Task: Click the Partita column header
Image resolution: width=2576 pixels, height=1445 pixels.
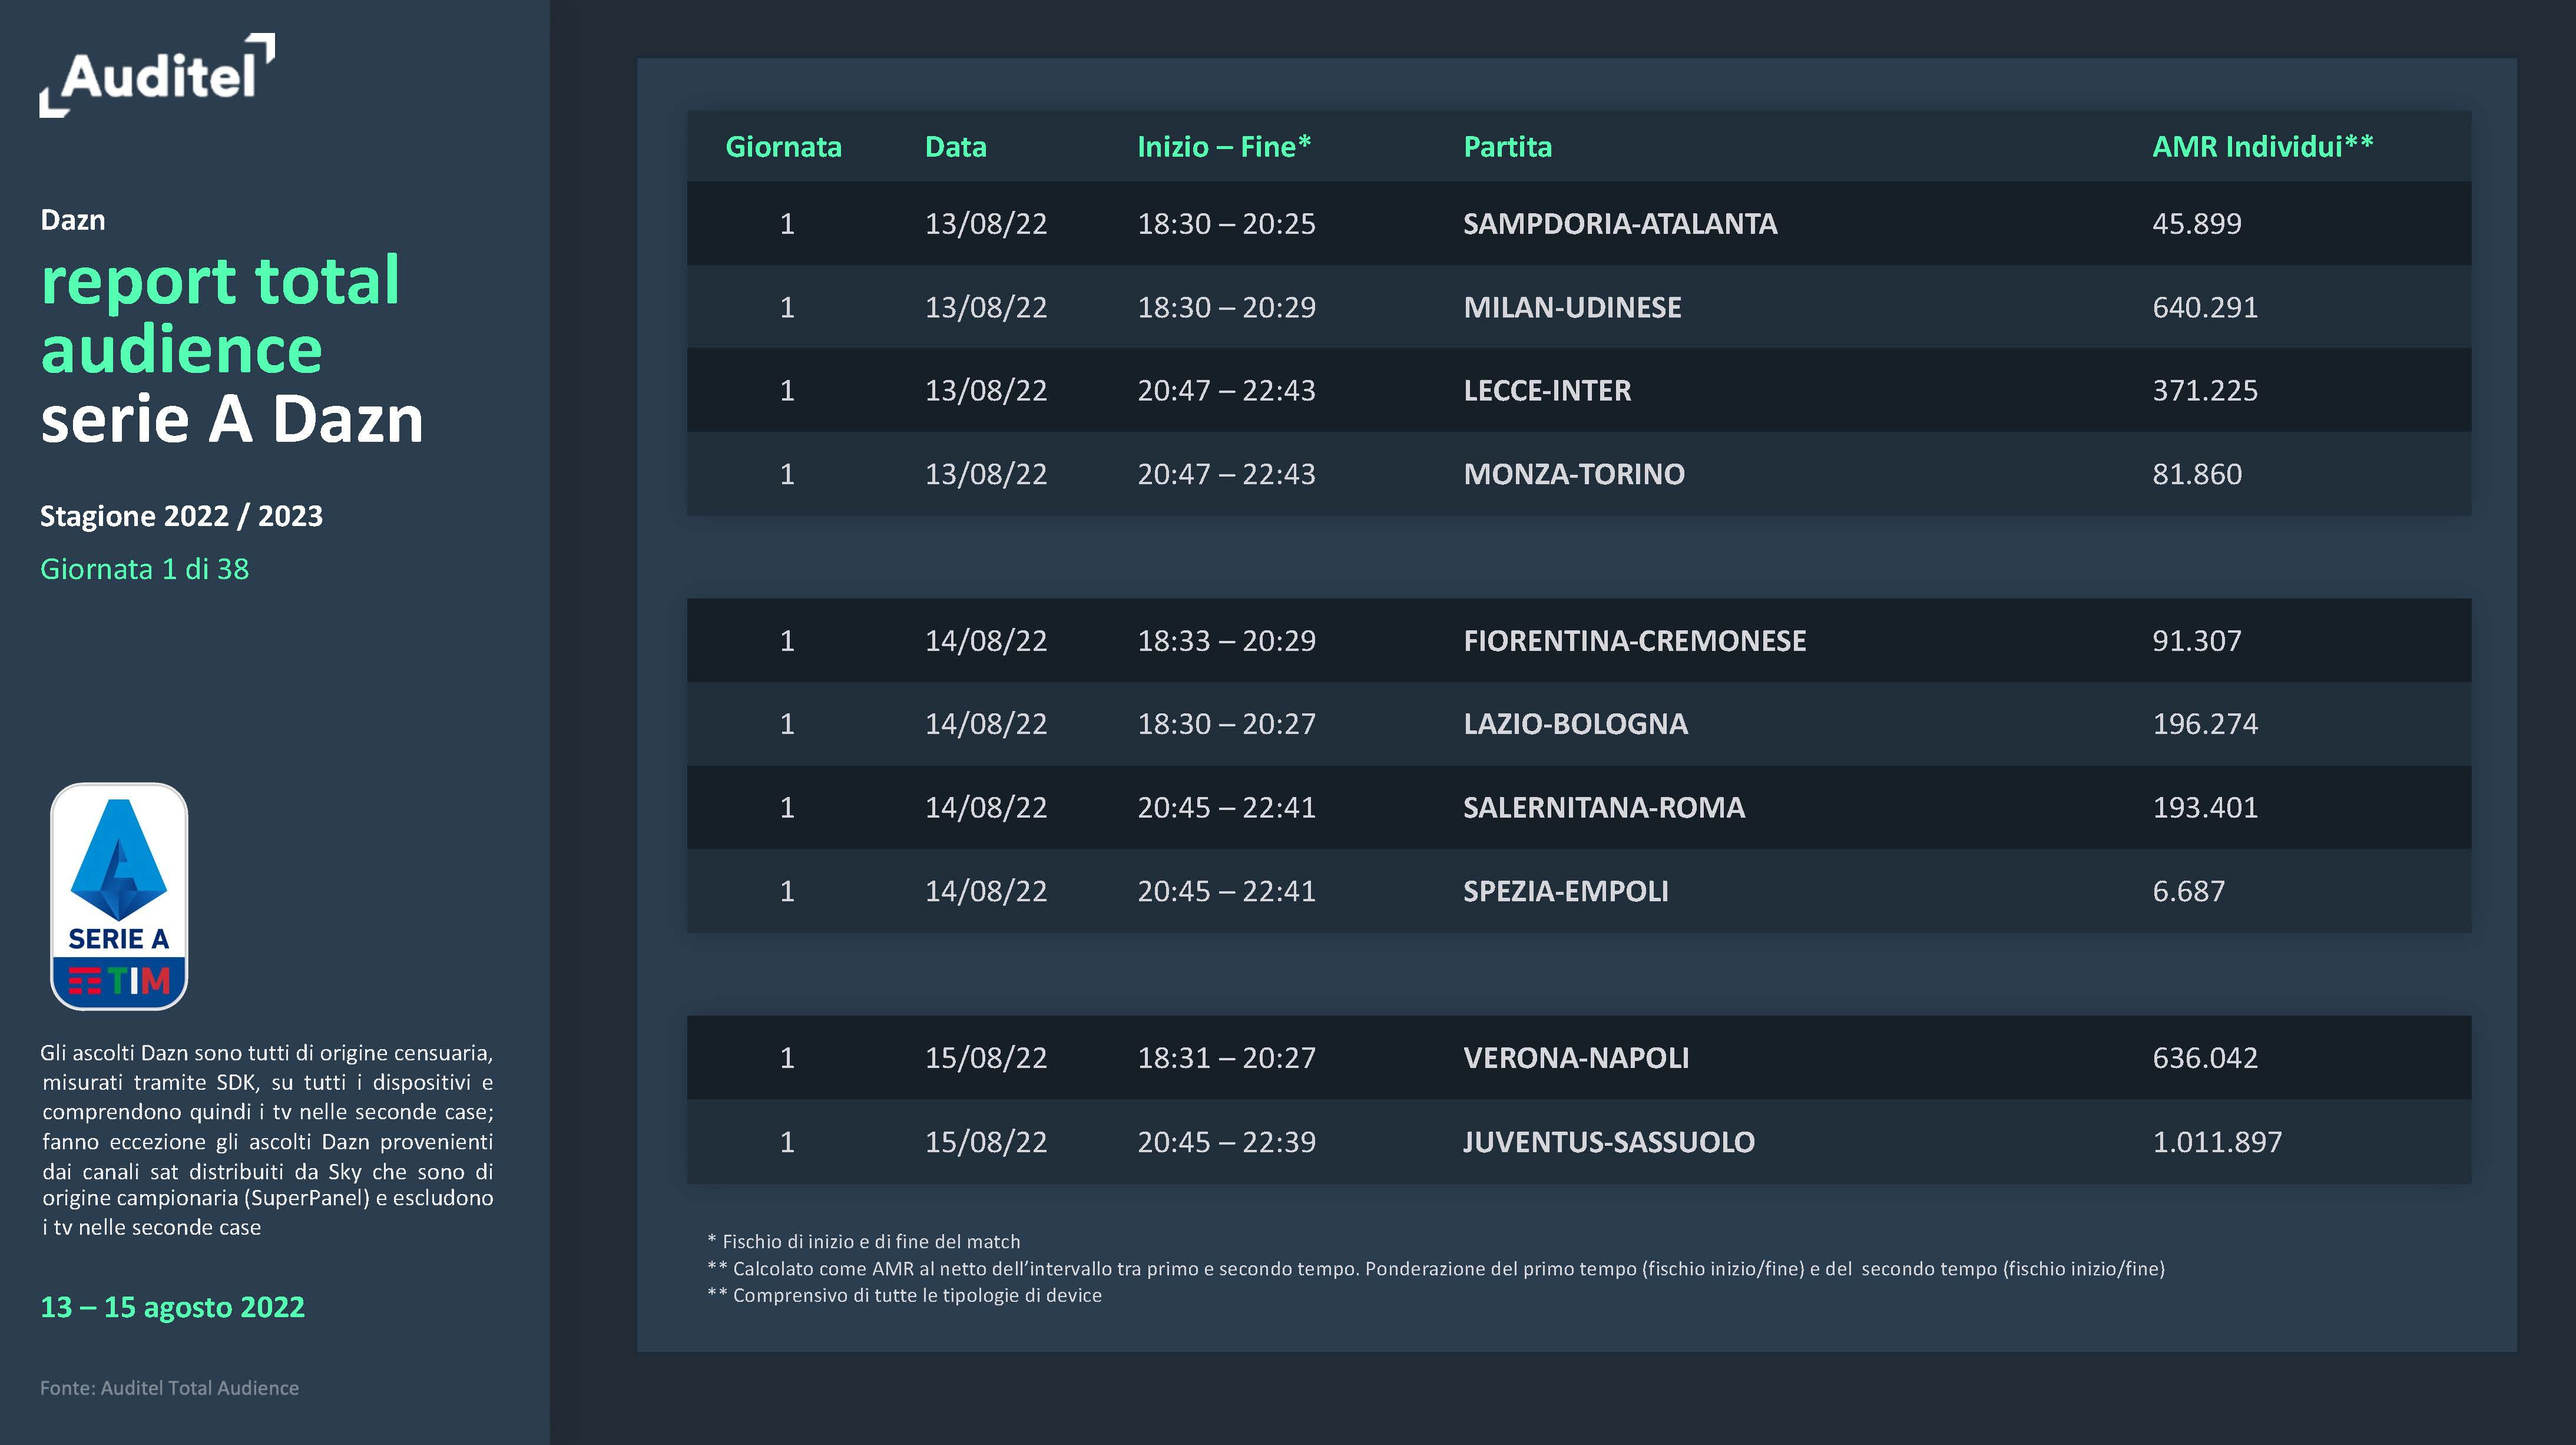Action: pos(1507,147)
